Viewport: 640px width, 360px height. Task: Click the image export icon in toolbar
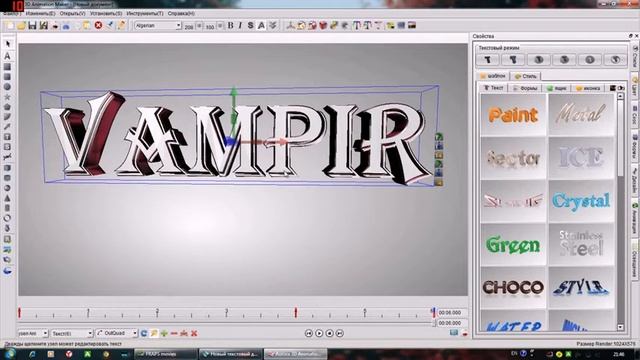412,25
